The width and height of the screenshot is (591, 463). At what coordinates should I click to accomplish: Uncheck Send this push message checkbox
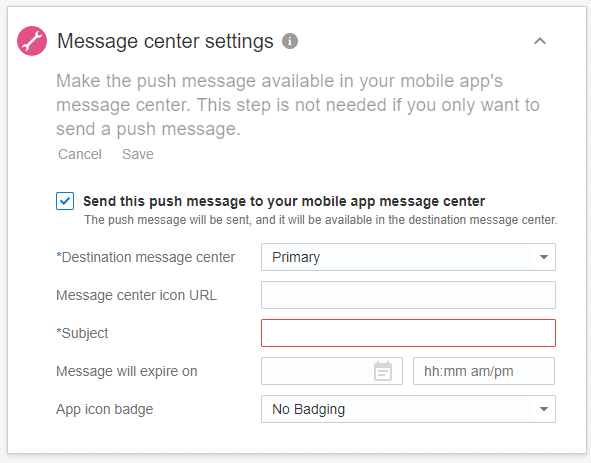[65, 201]
